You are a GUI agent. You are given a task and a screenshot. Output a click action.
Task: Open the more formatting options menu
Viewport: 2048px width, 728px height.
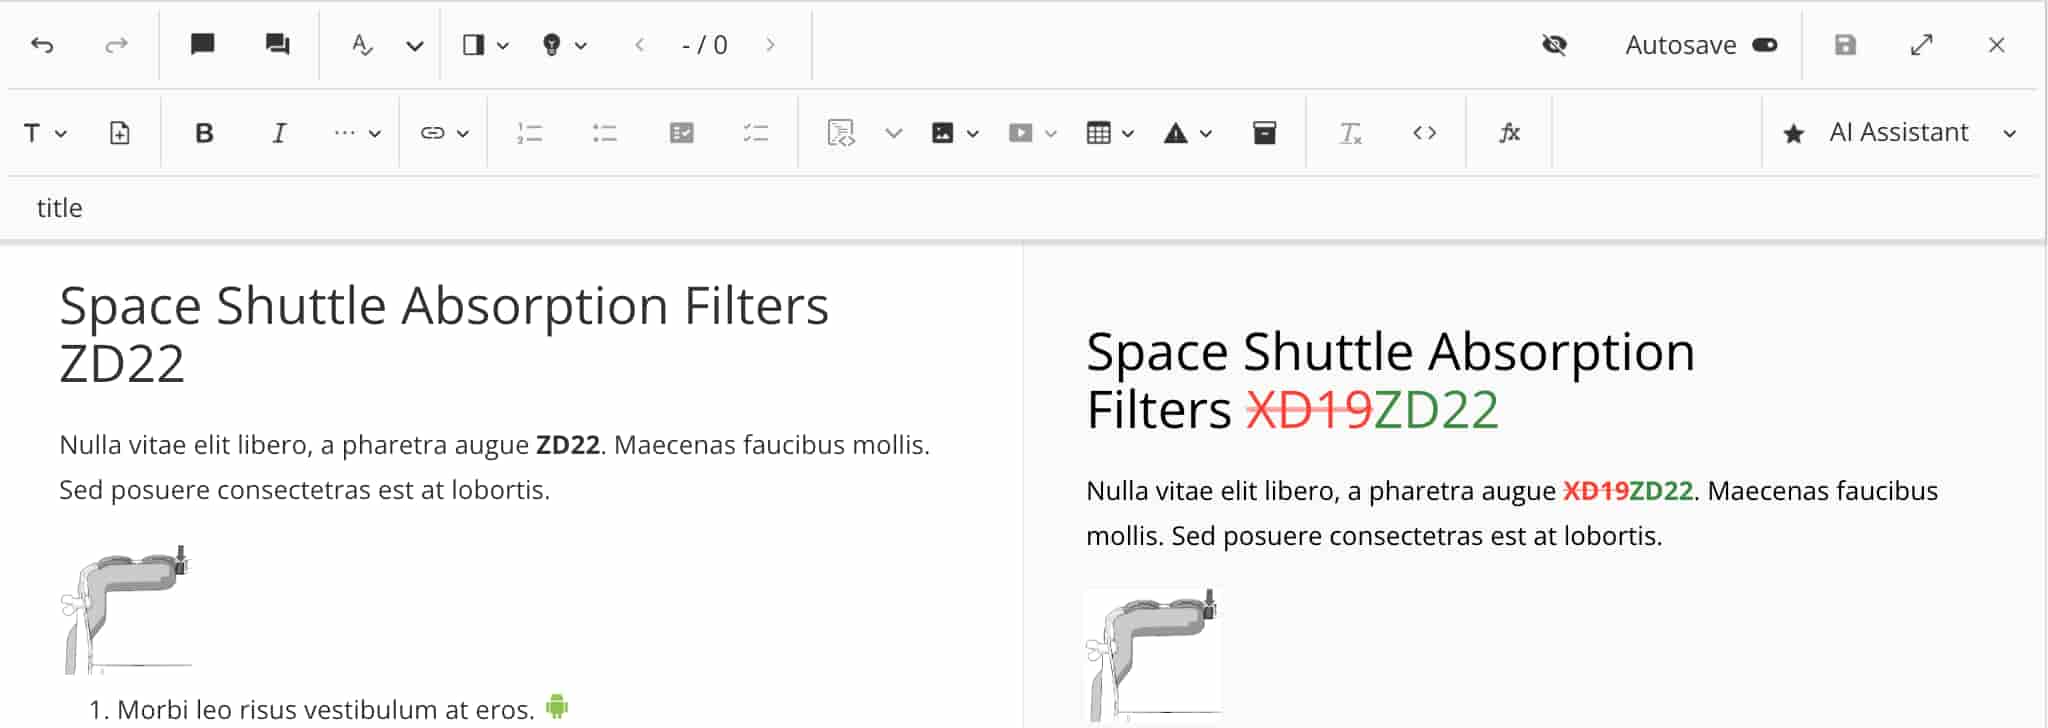(x=357, y=133)
